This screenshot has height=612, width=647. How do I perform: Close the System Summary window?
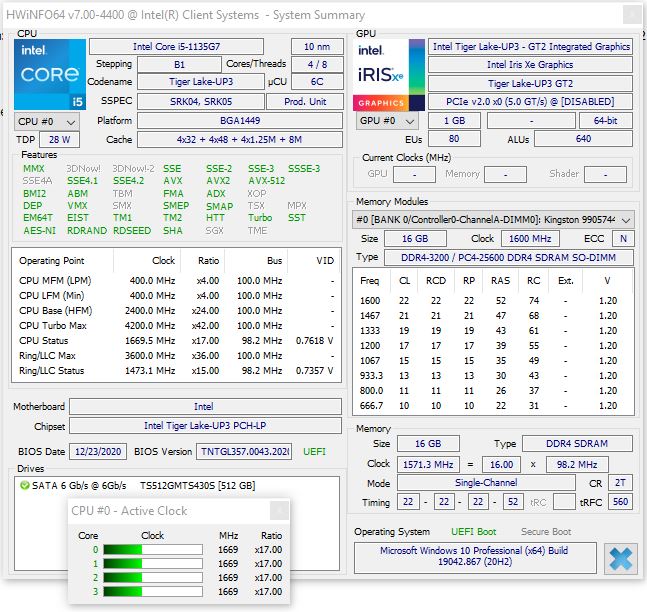pyautogui.click(x=631, y=15)
